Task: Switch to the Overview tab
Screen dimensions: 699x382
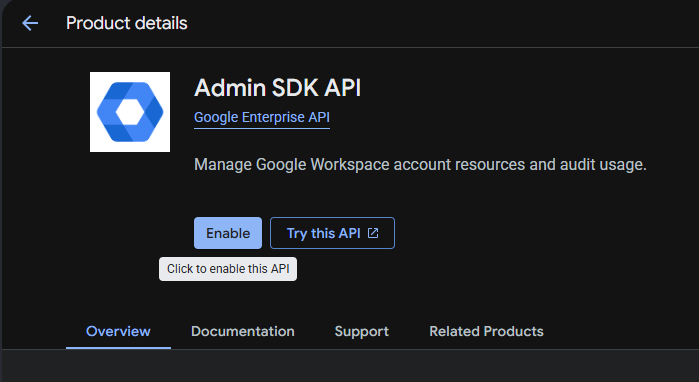Action: click(118, 332)
